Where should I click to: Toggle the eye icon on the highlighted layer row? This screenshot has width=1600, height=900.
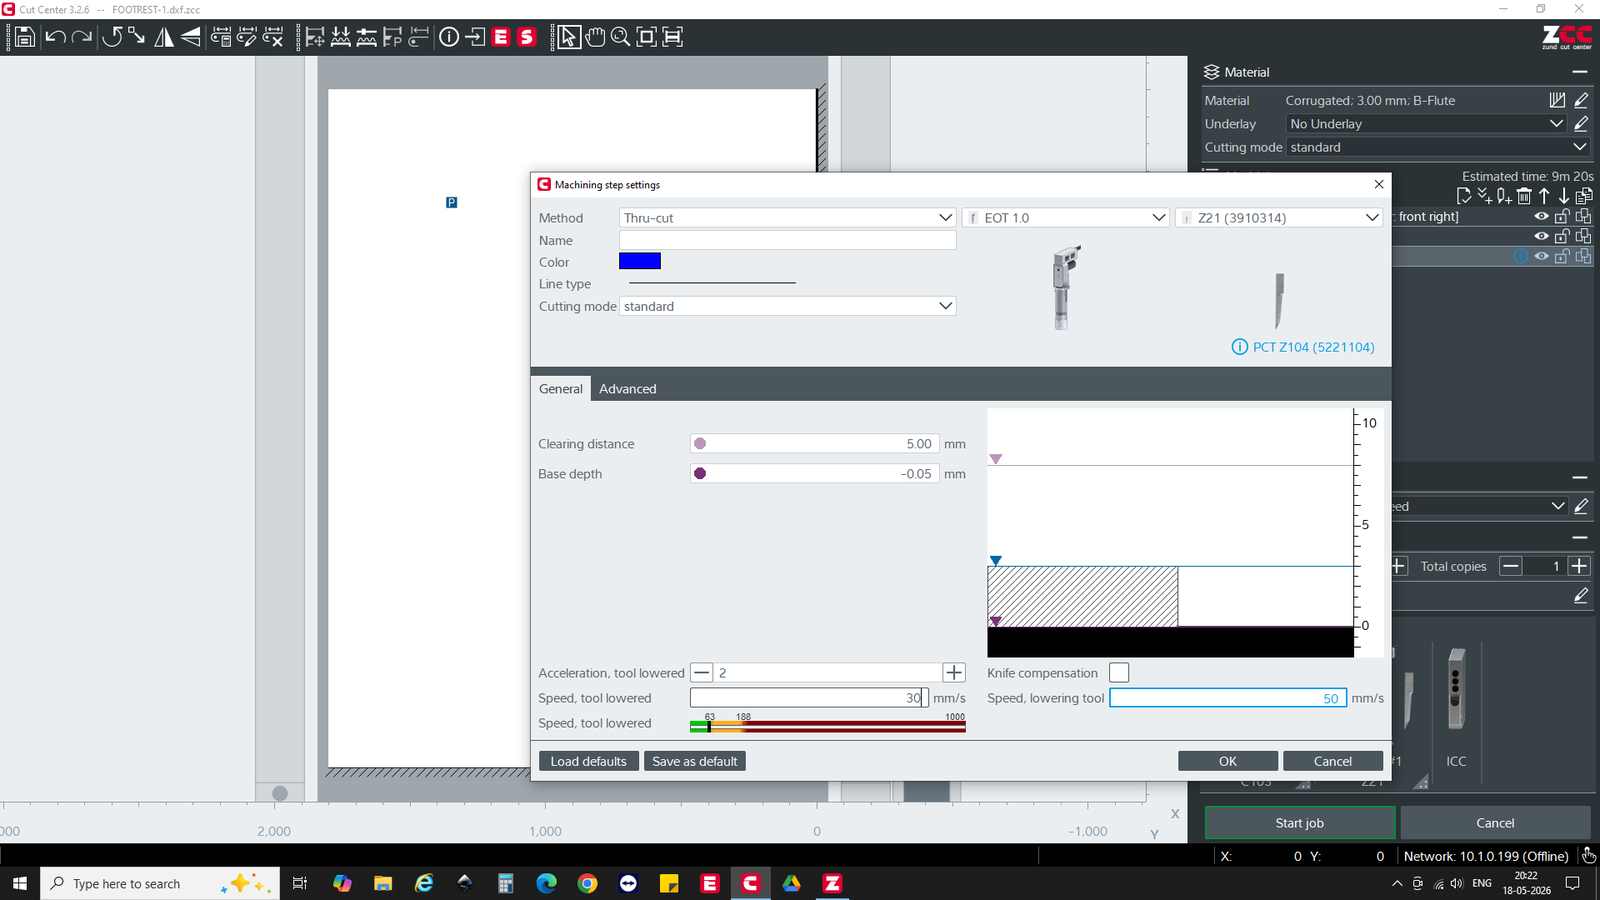1541,256
